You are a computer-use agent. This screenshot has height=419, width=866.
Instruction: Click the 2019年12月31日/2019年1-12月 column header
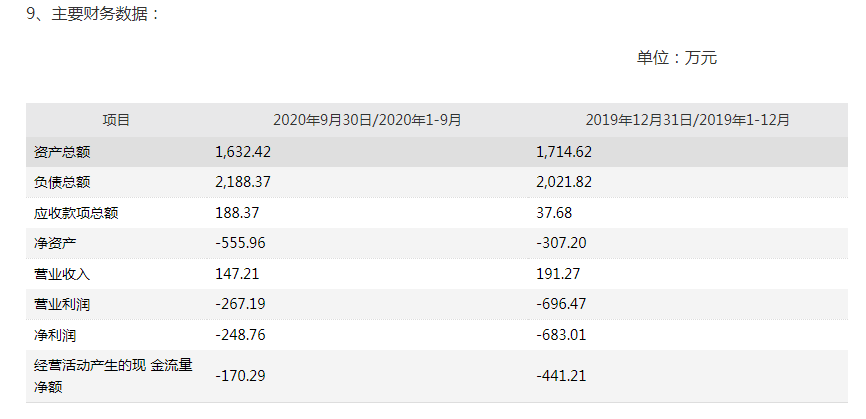coord(688,120)
